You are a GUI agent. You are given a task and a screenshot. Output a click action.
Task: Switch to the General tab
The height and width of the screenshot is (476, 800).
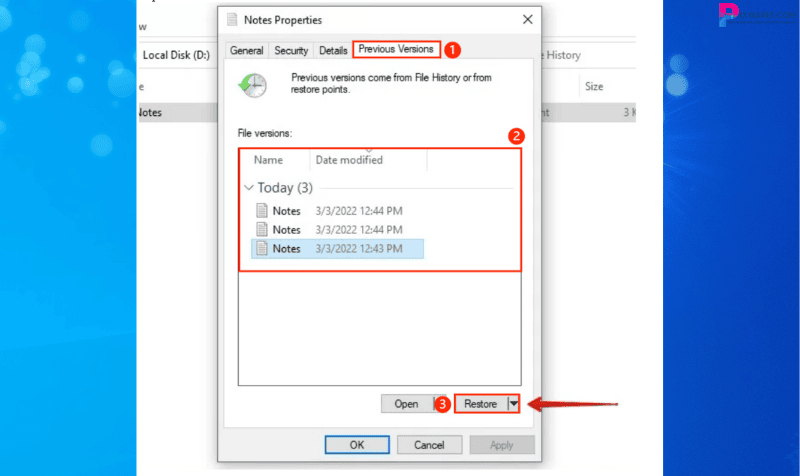[247, 50]
